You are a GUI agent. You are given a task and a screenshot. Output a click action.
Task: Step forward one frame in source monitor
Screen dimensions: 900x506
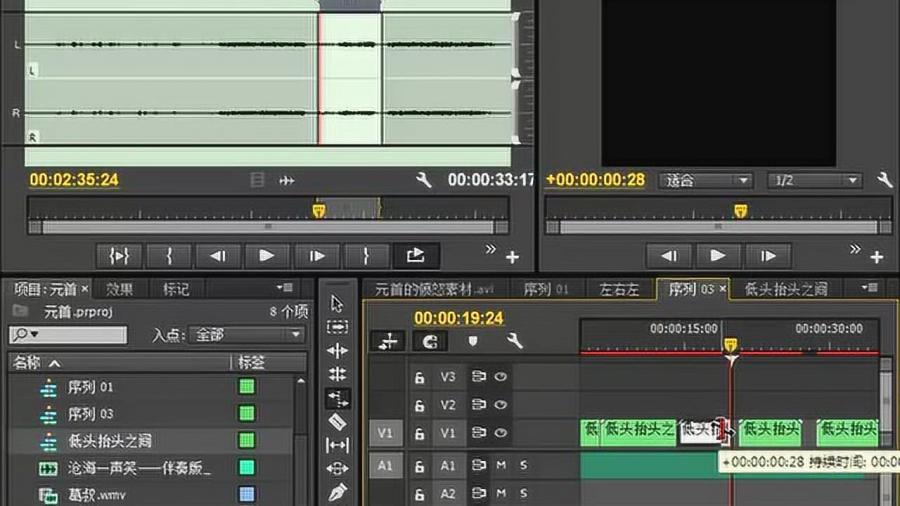(316, 256)
